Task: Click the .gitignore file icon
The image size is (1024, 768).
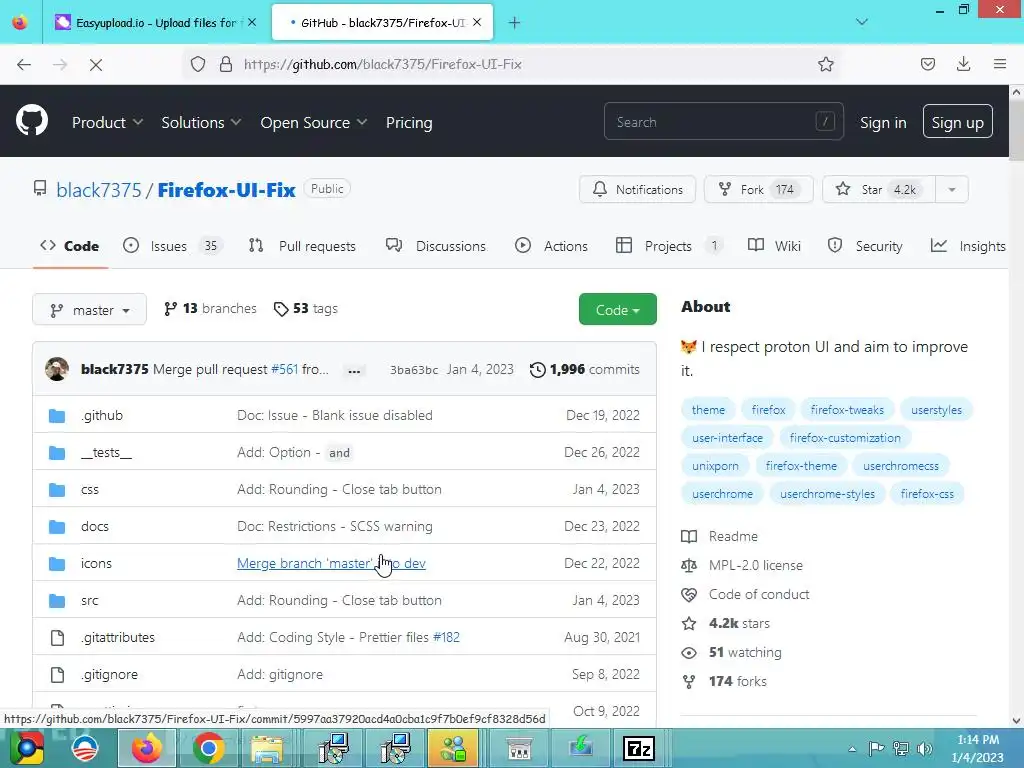Action: [x=57, y=674]
